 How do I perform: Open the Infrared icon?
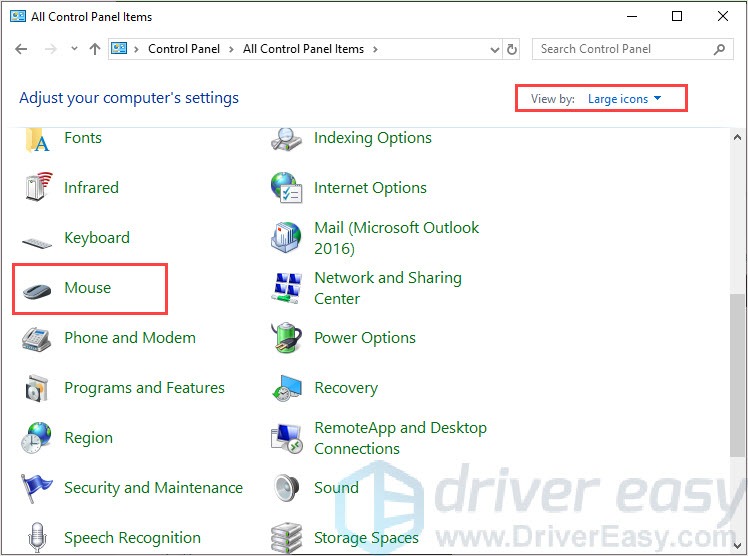point(37,188)
